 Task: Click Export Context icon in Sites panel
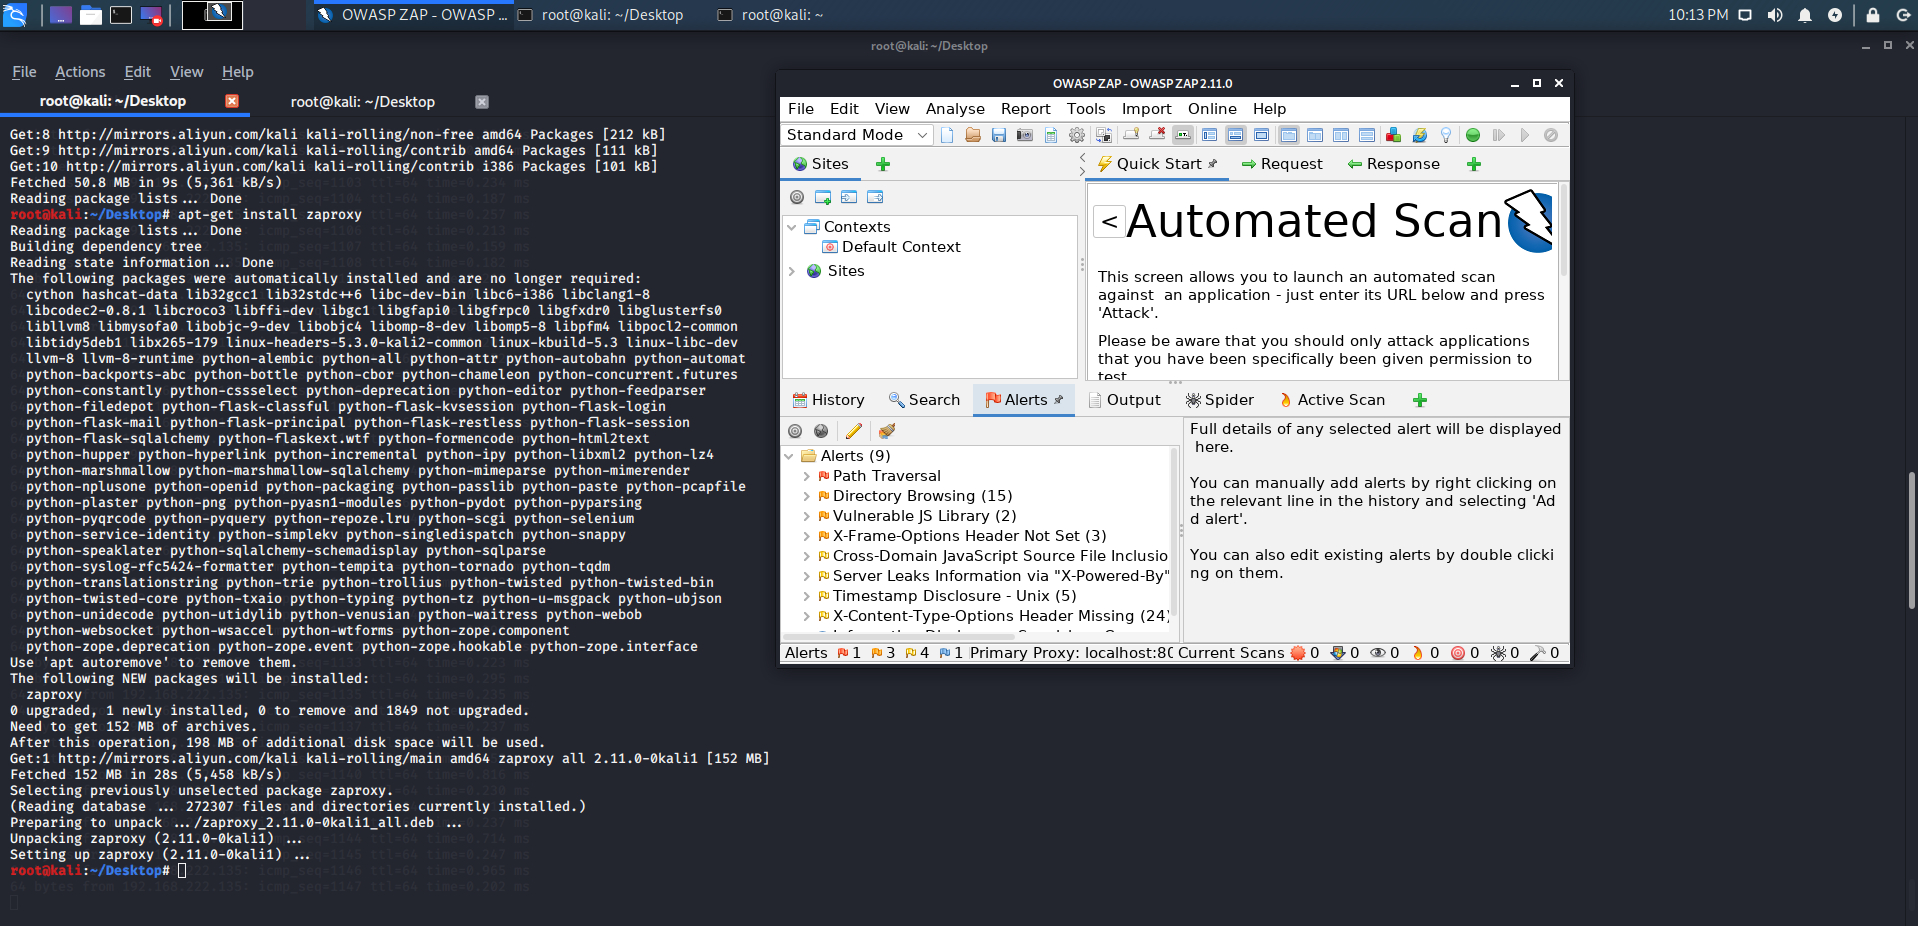(875, 197)
